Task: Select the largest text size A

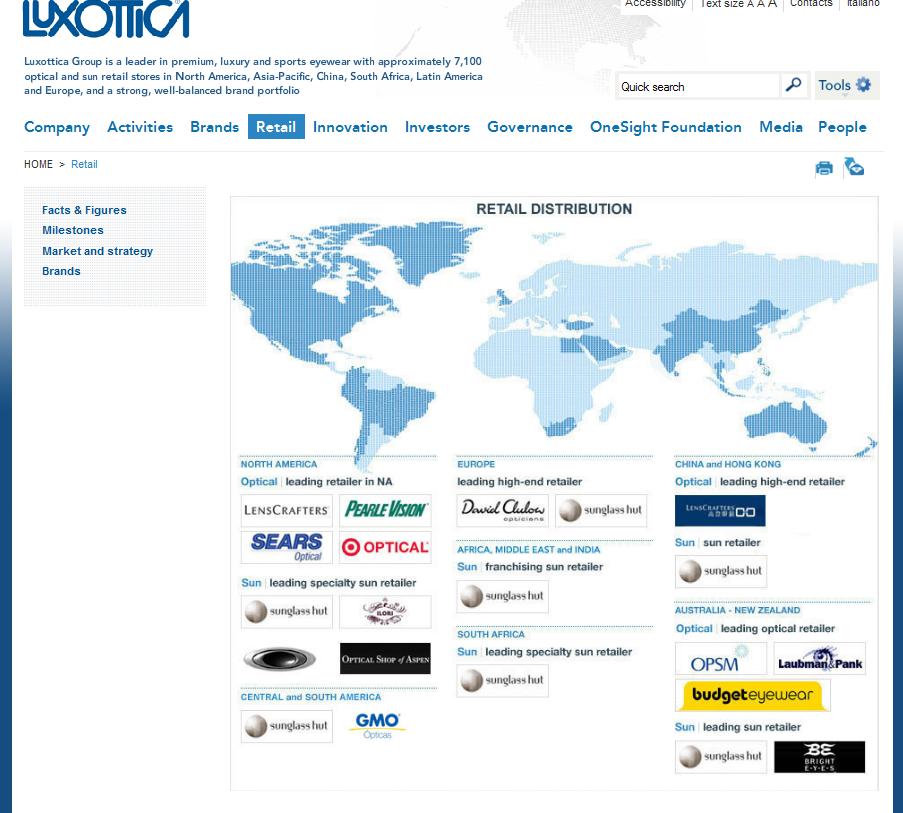Action: [x=772, y=3]
